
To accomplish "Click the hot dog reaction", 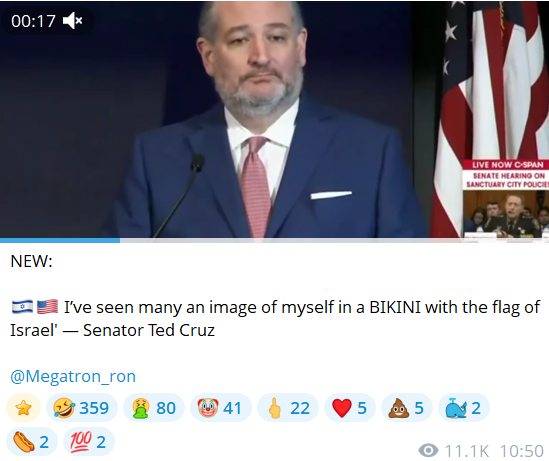I will coord(32,441).
